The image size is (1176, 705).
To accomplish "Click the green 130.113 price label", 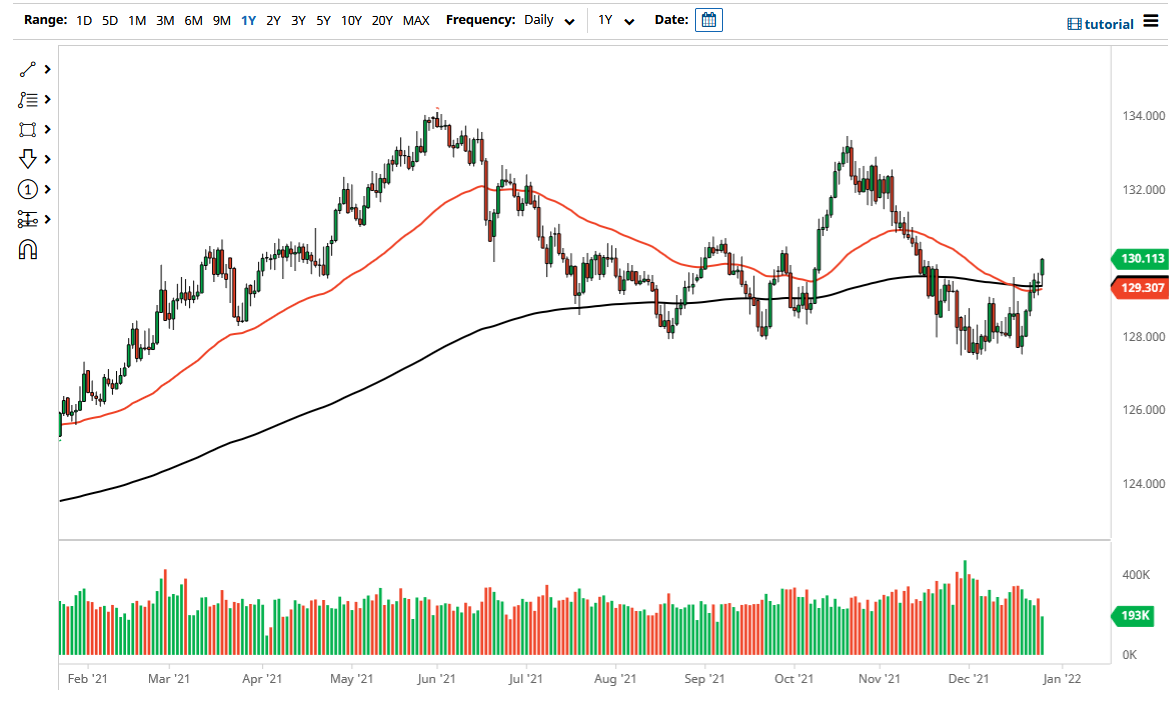I will point(1141,259).
